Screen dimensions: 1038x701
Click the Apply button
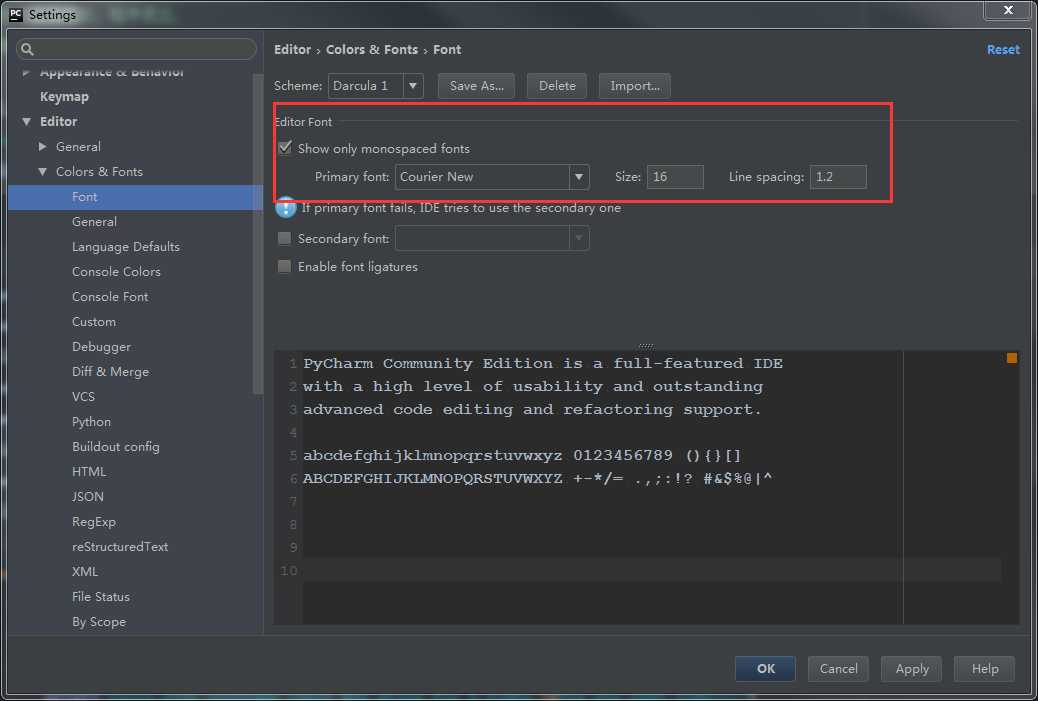point(912,669)
